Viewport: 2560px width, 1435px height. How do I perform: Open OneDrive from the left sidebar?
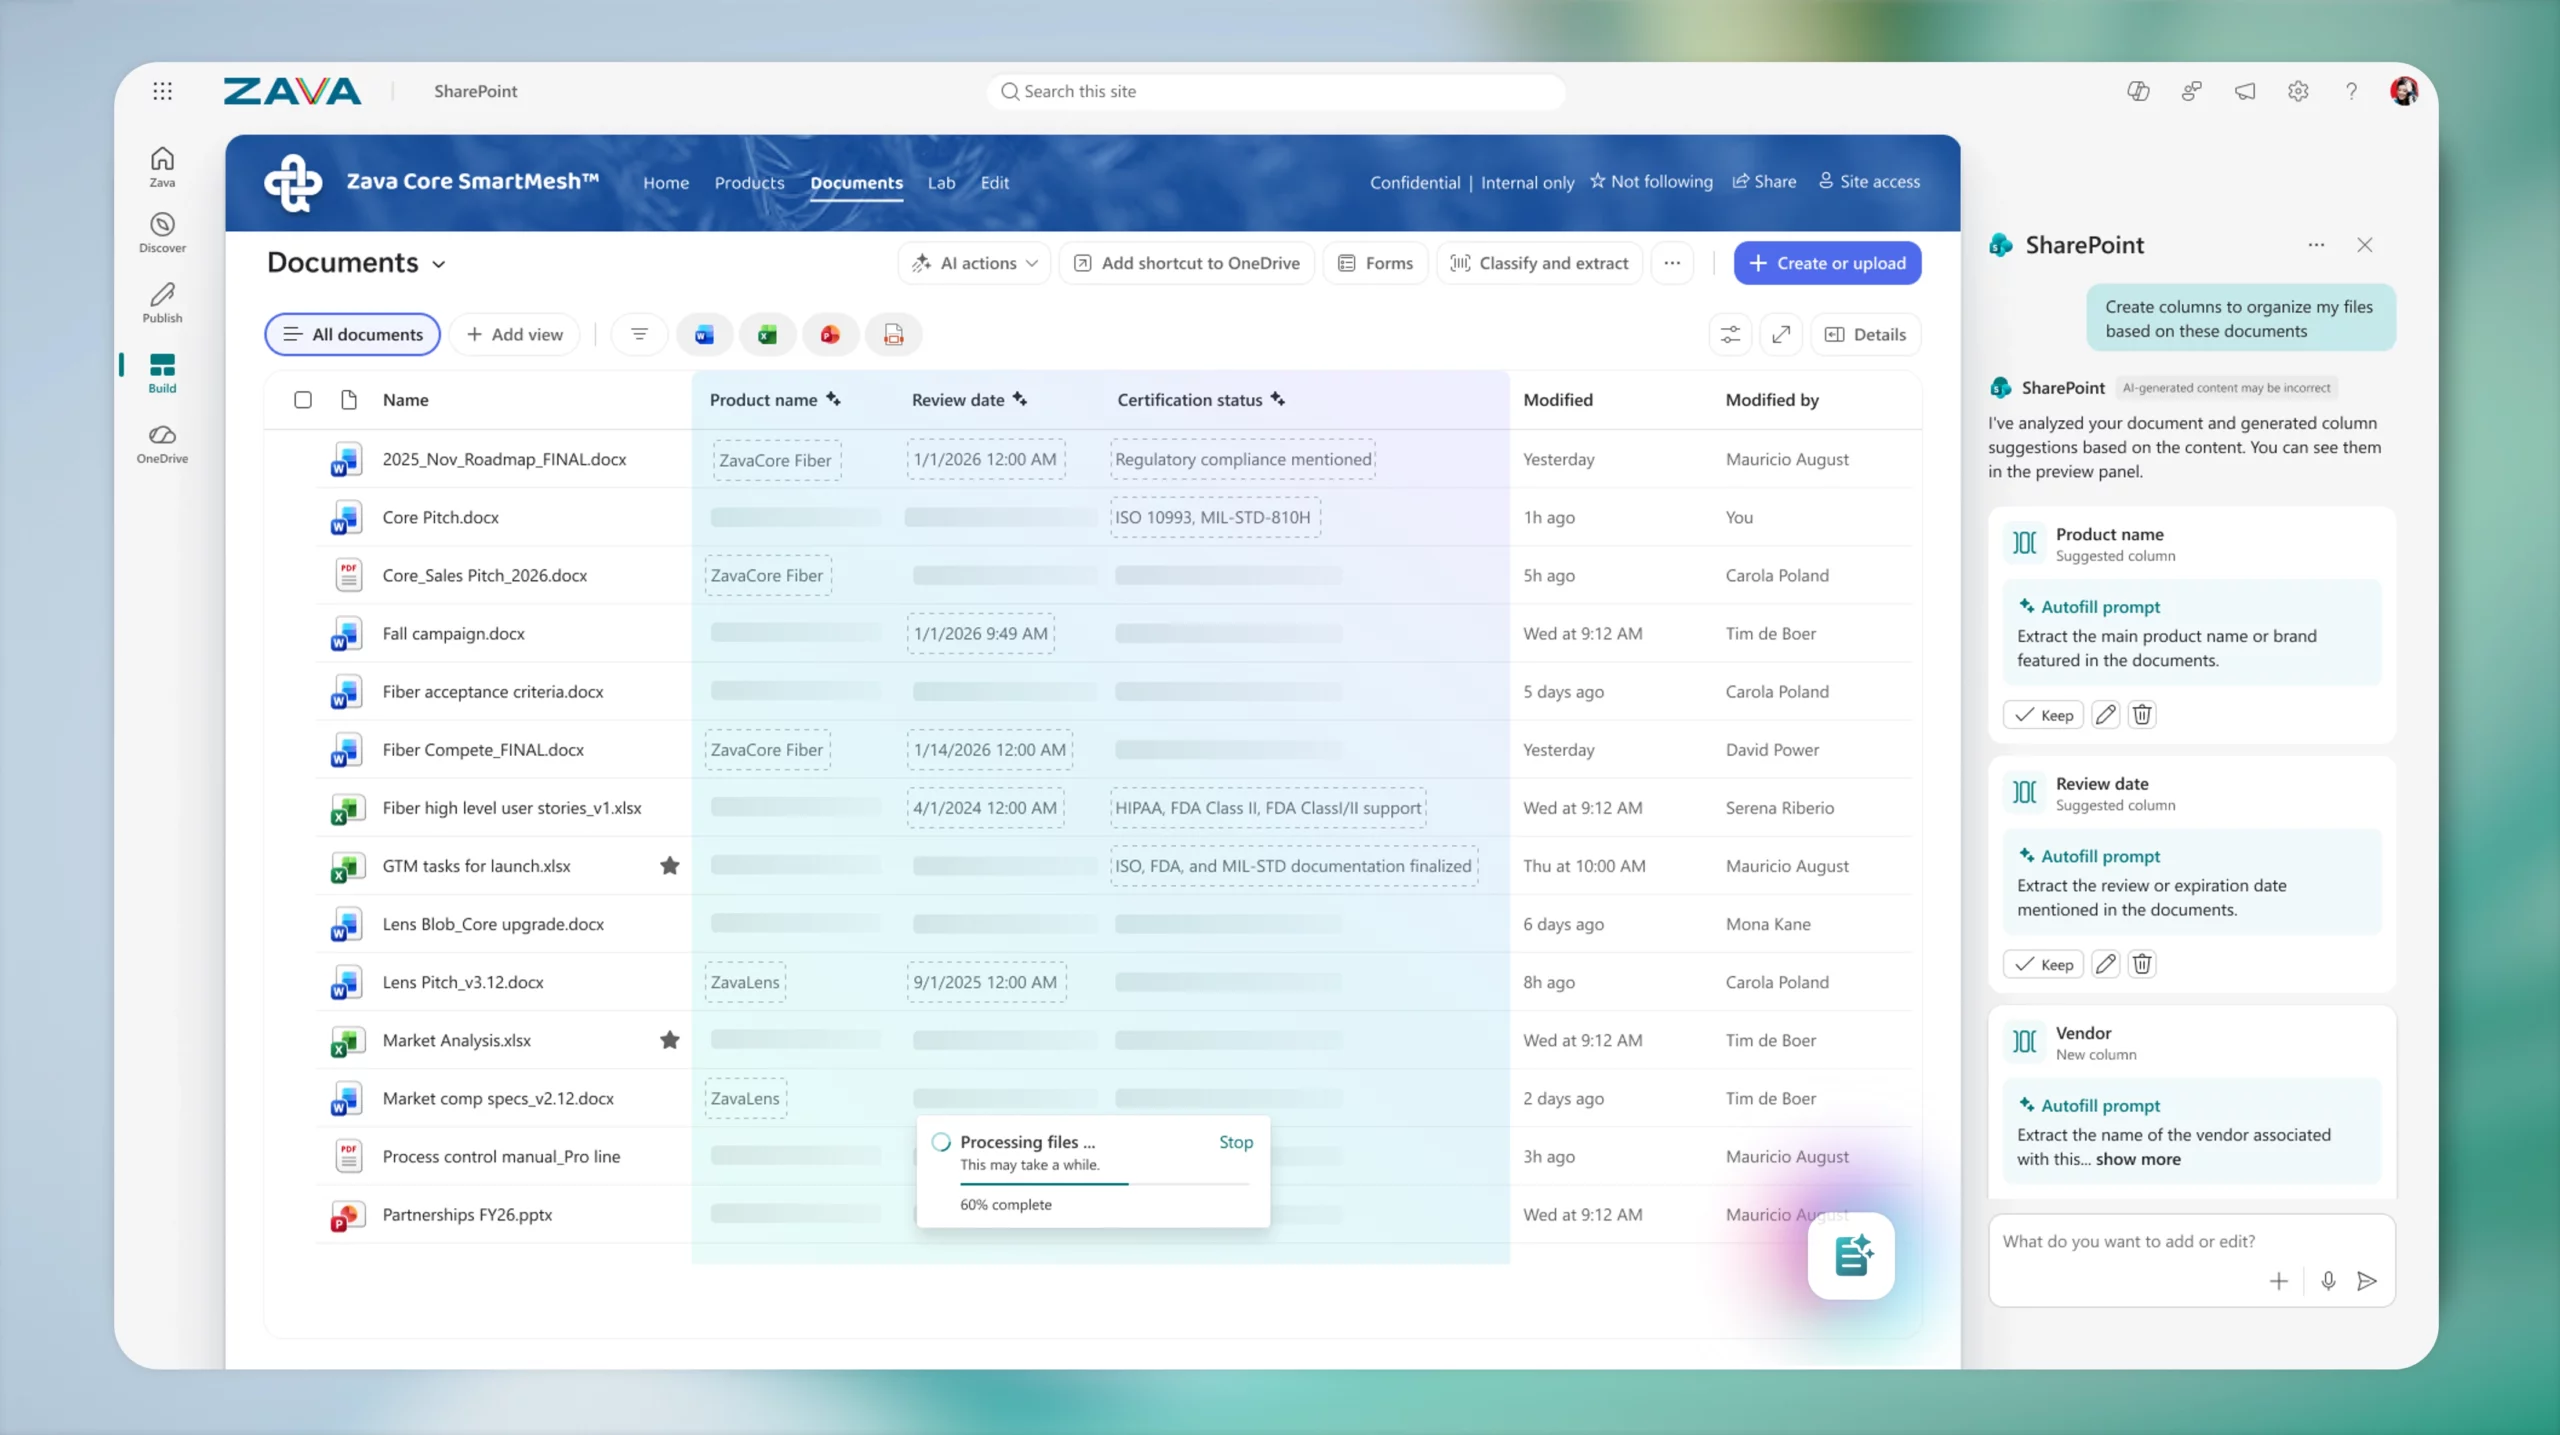(x=161, y=441)
